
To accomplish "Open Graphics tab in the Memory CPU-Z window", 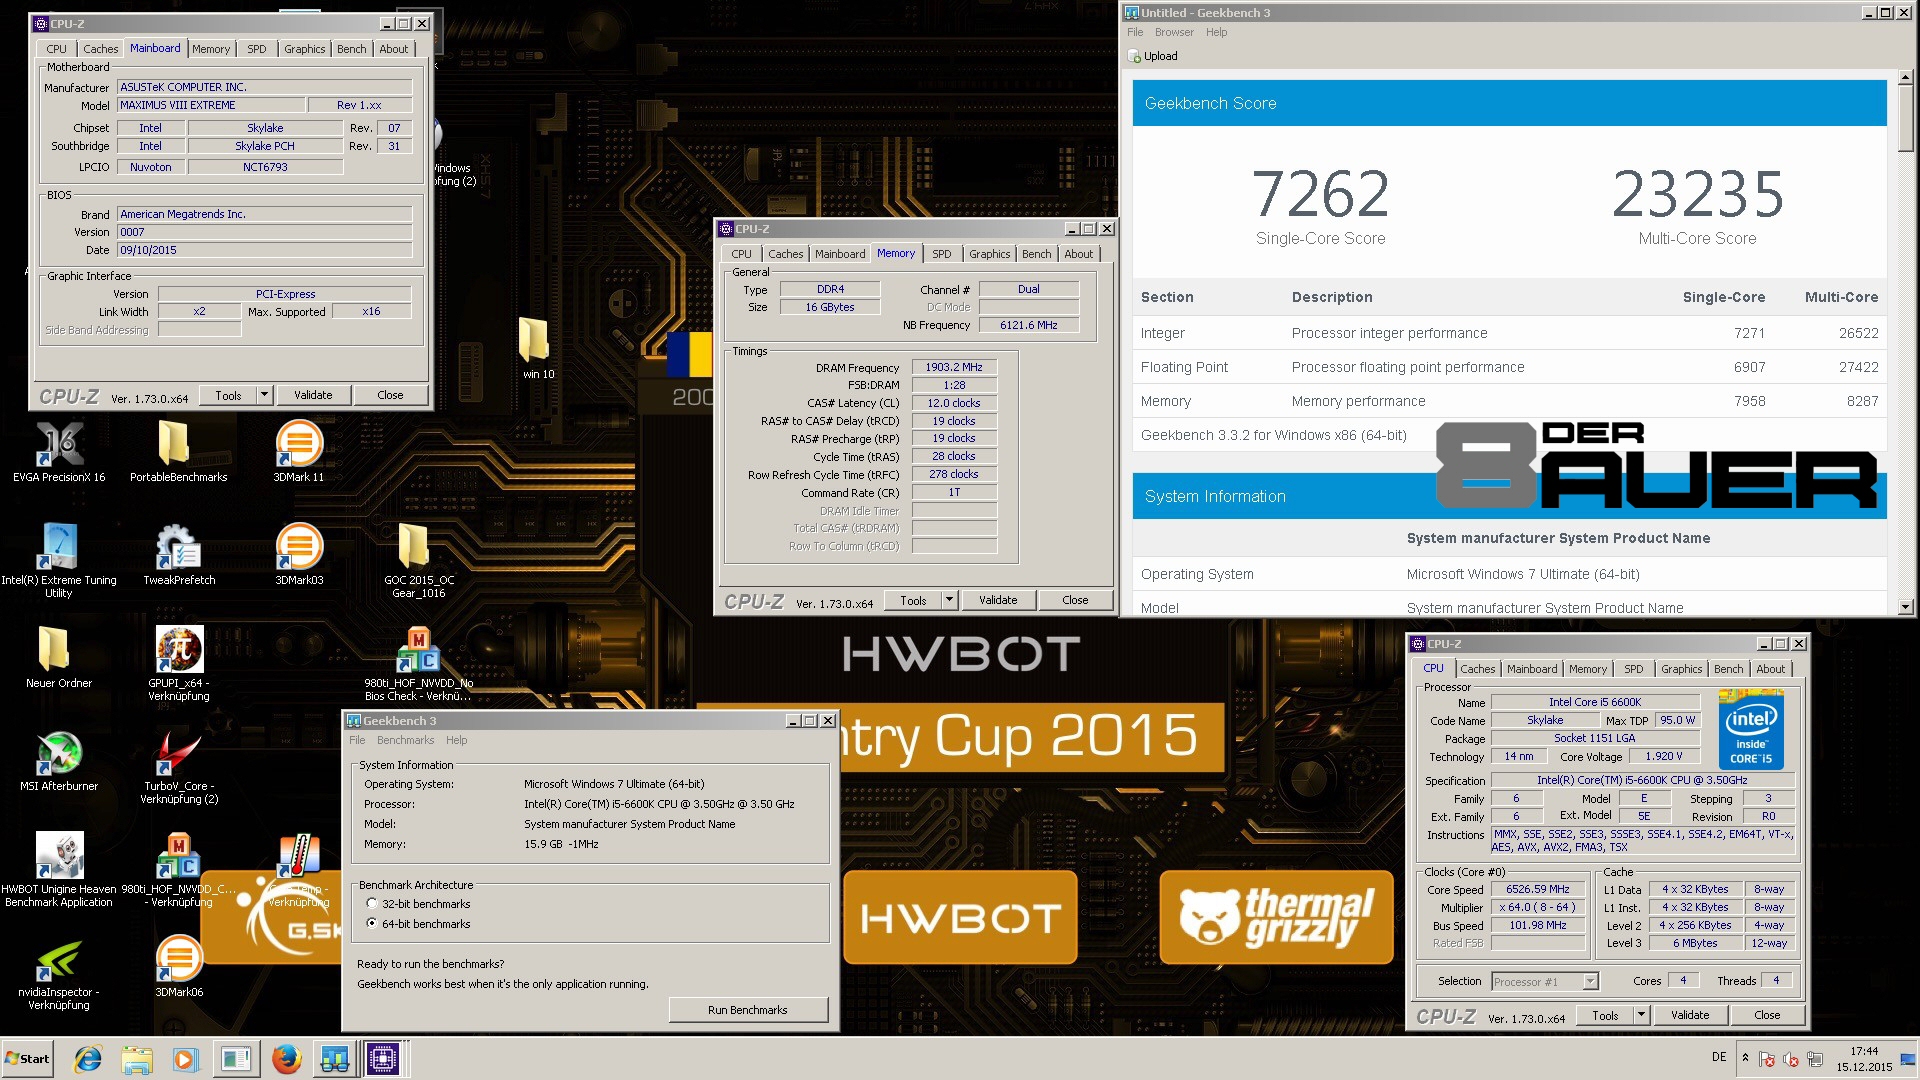I will pos(989,254).
